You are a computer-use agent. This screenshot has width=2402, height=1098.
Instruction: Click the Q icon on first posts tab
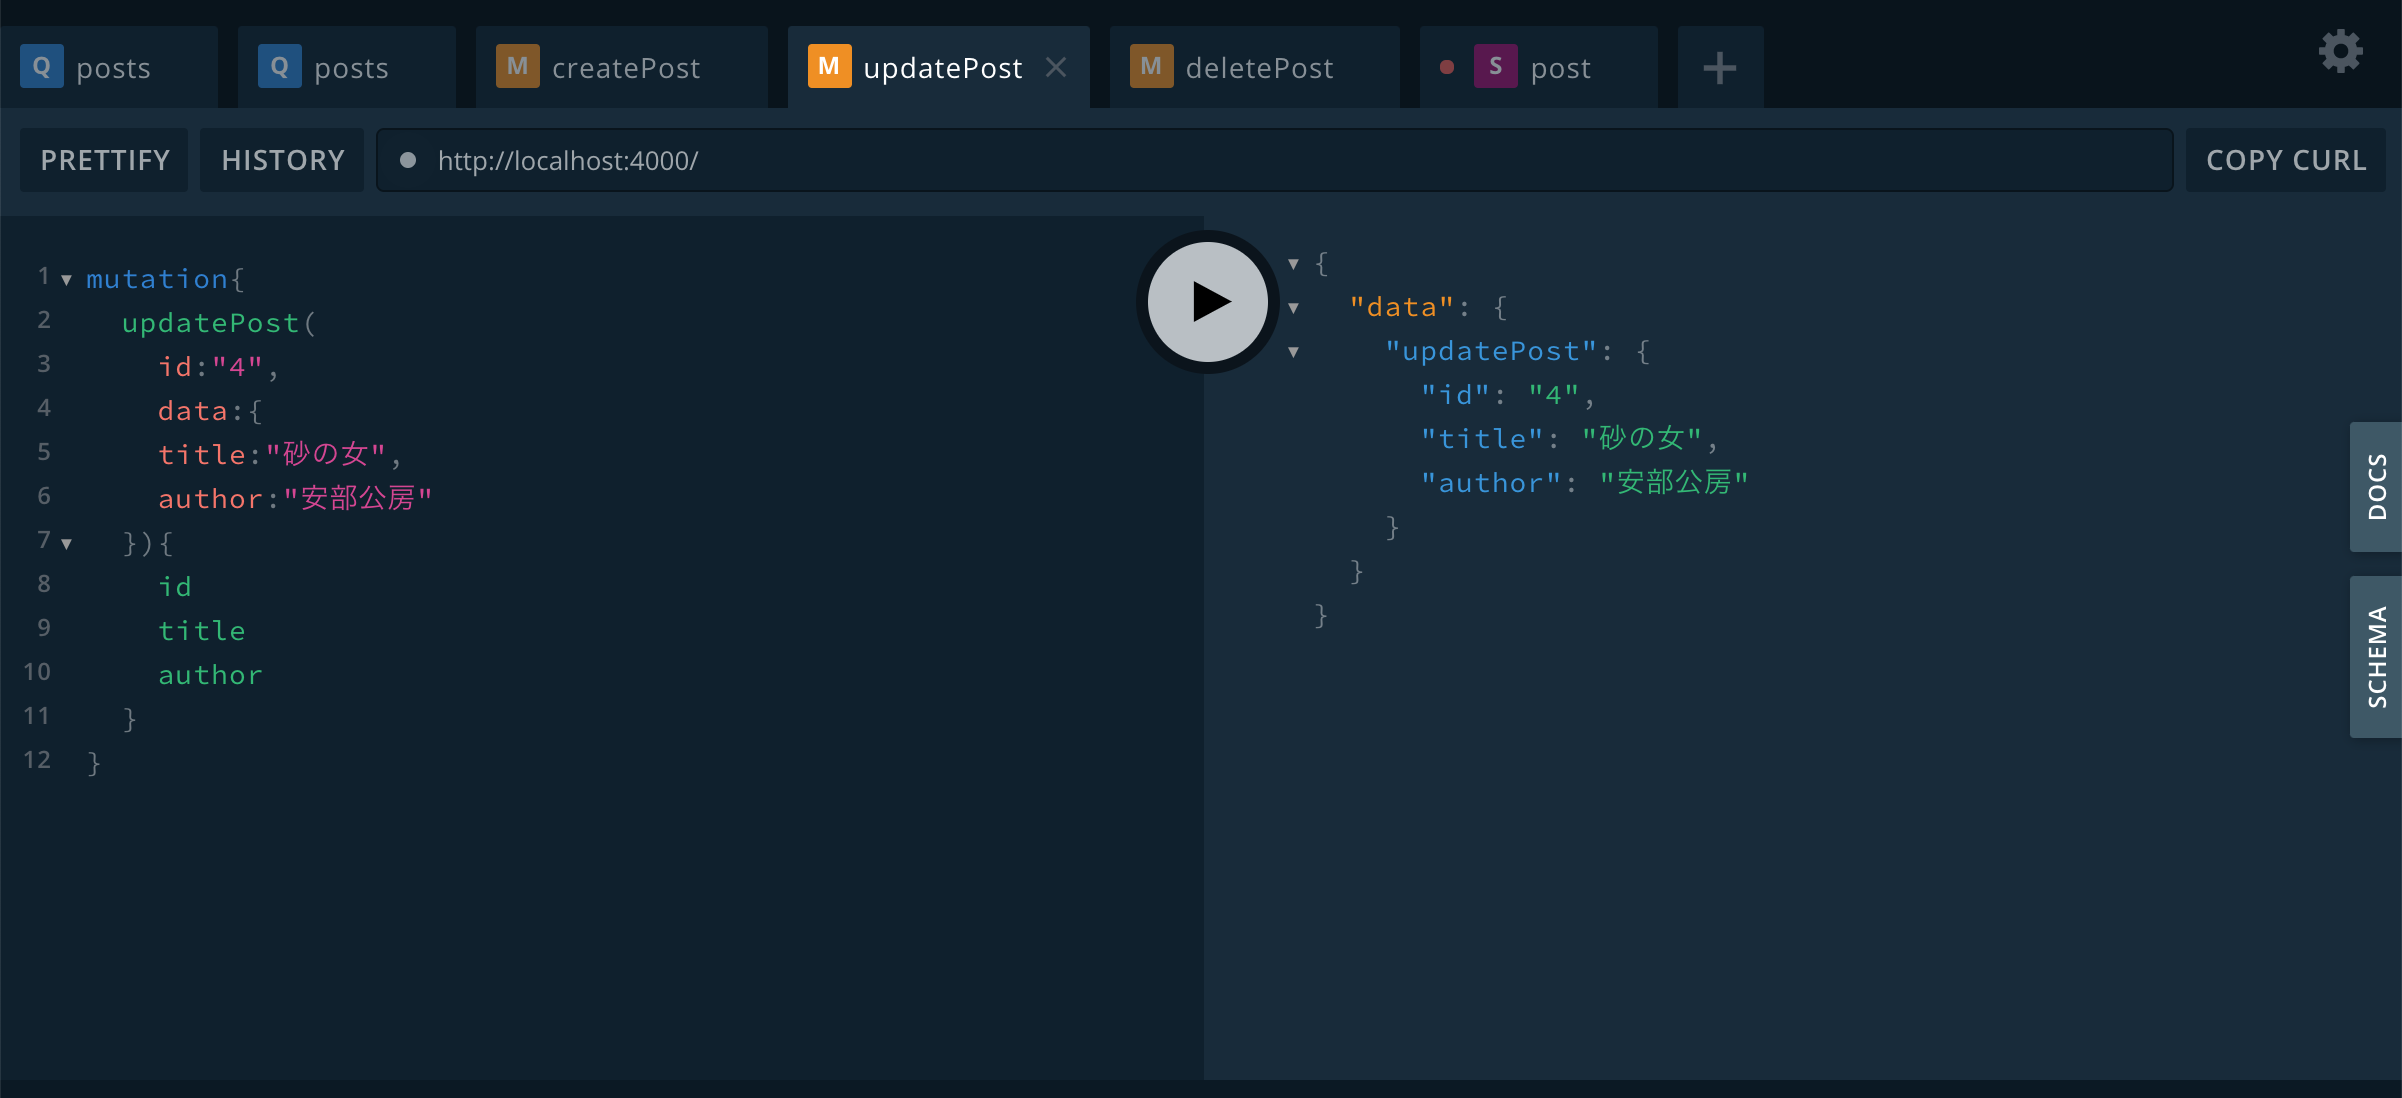pyautogui.click(x=41, y=67)
